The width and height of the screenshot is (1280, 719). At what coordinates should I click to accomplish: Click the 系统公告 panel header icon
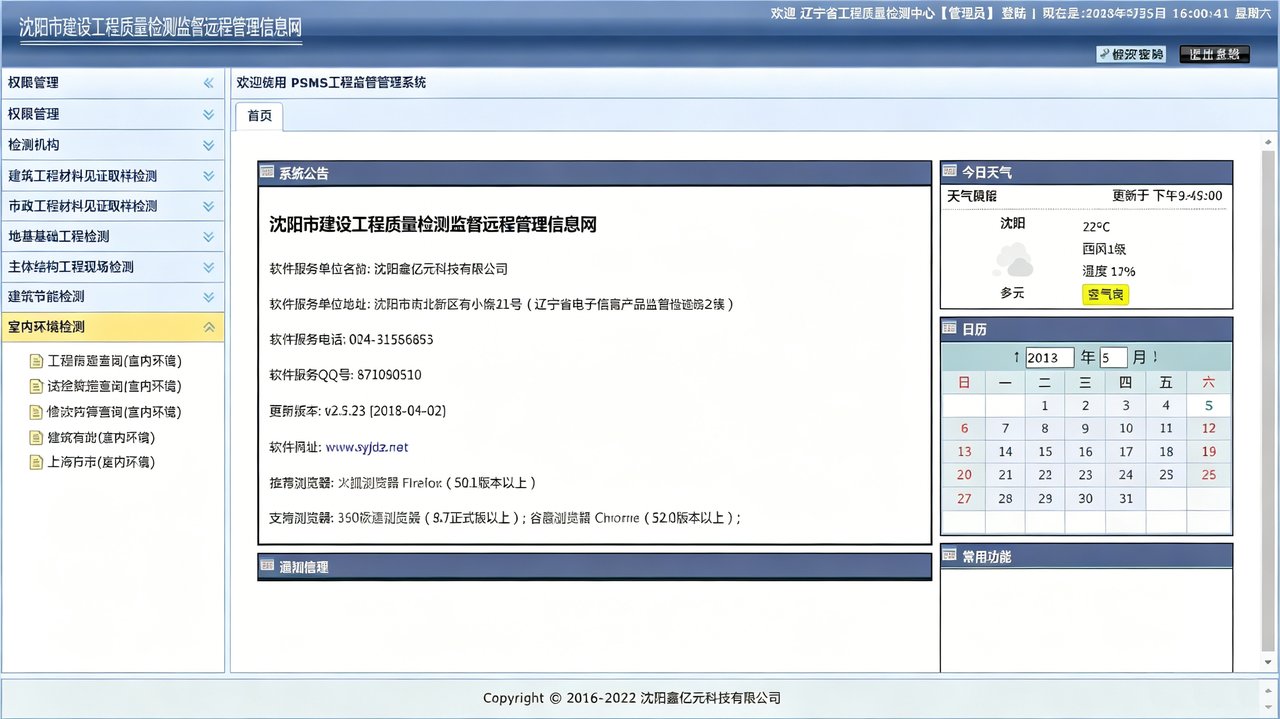tap(267, 172)
